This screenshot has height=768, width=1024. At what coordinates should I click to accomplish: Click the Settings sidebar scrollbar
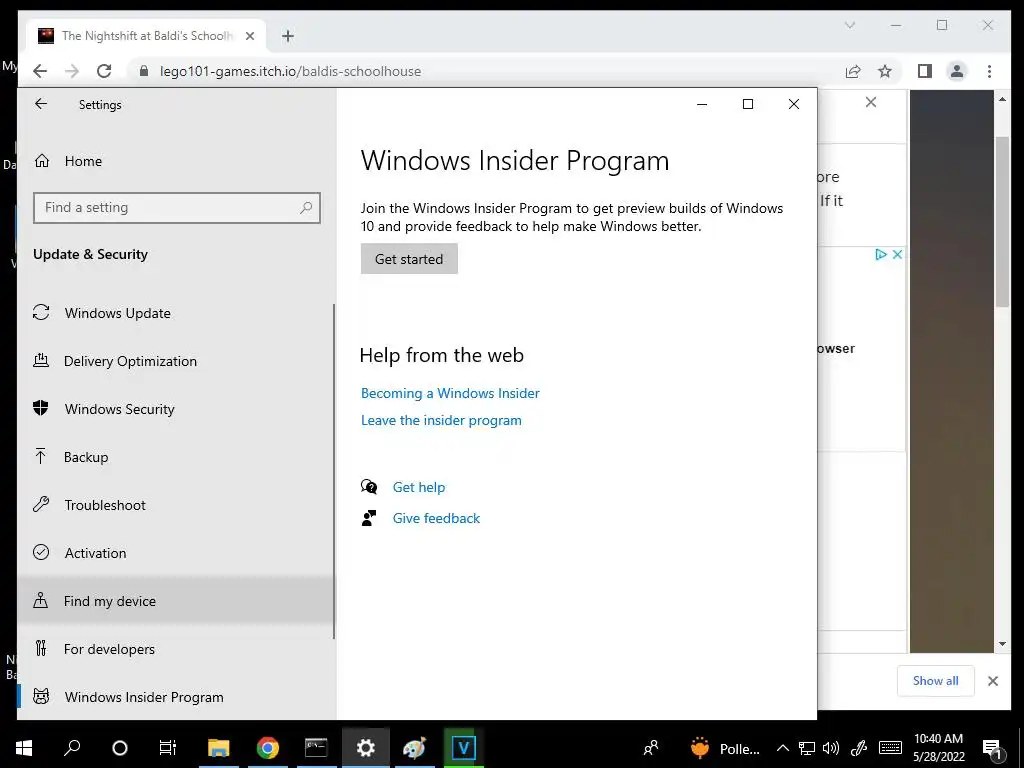click(x=334, y=470)
